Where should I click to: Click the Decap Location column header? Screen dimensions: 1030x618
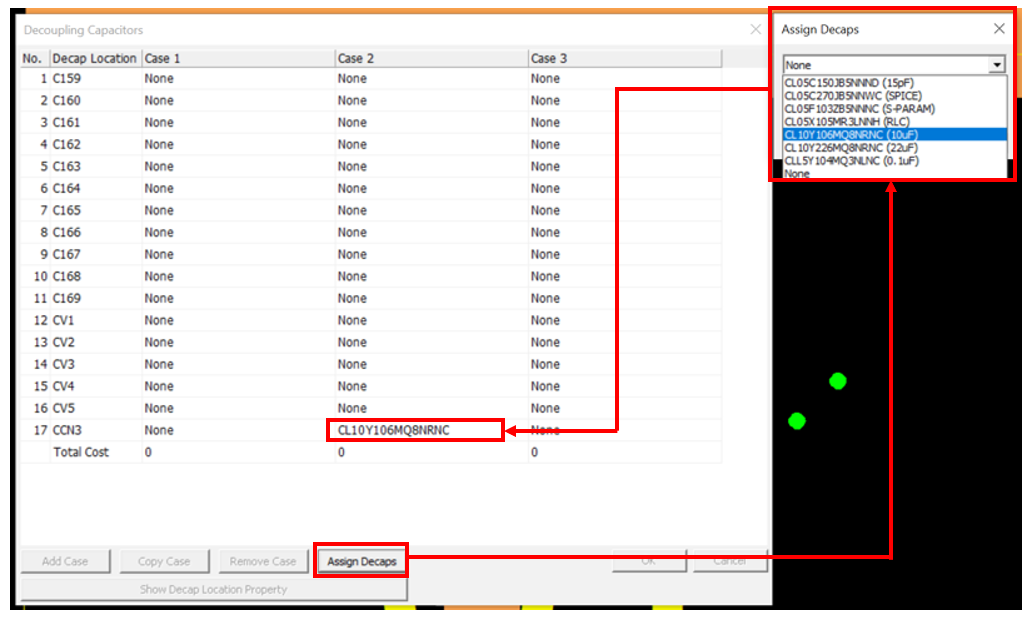[94, 58]
